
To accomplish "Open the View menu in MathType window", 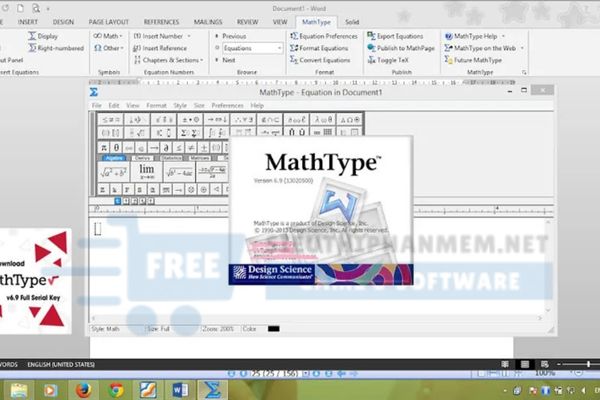I will coord(132,105).
